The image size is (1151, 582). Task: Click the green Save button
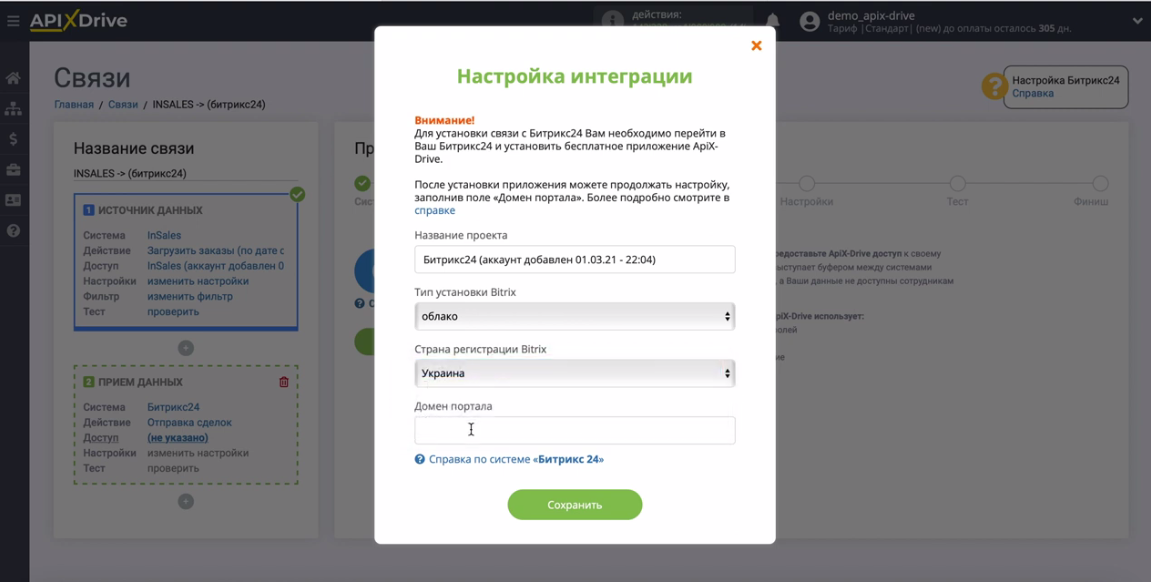[x=575, y=505]
